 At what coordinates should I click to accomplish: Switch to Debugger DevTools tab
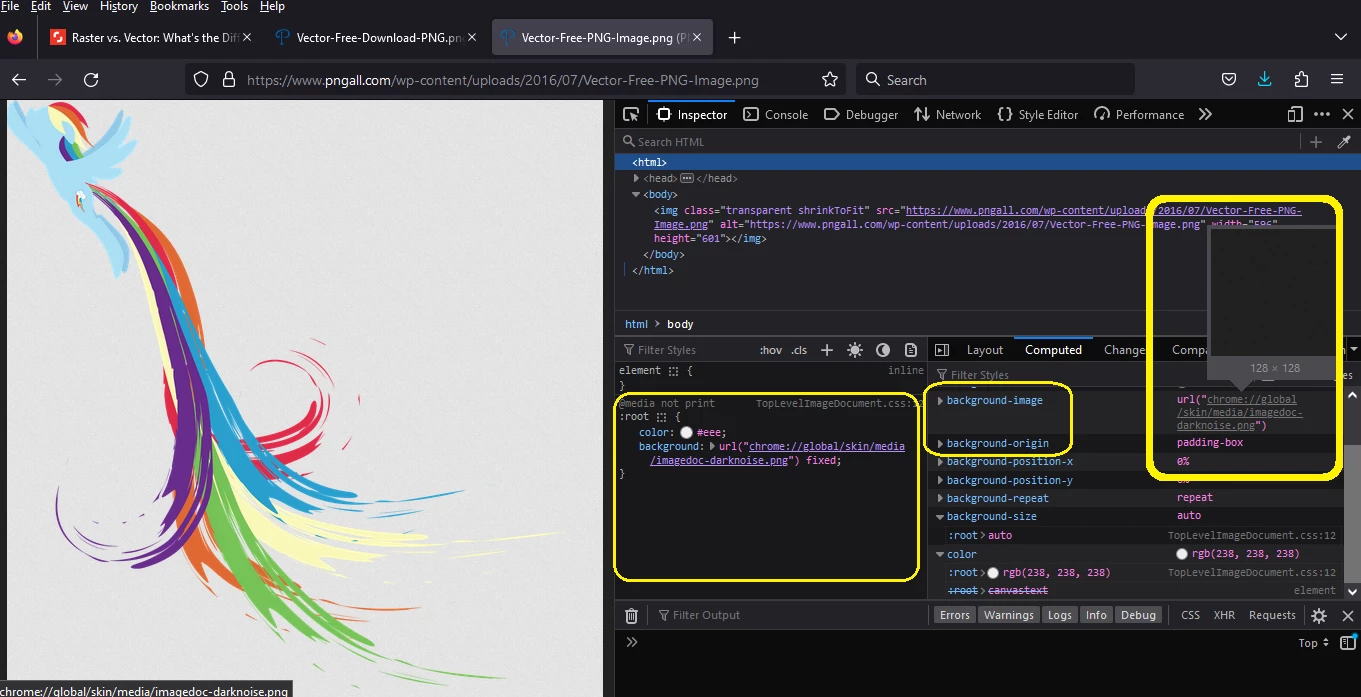click(861, 115)
